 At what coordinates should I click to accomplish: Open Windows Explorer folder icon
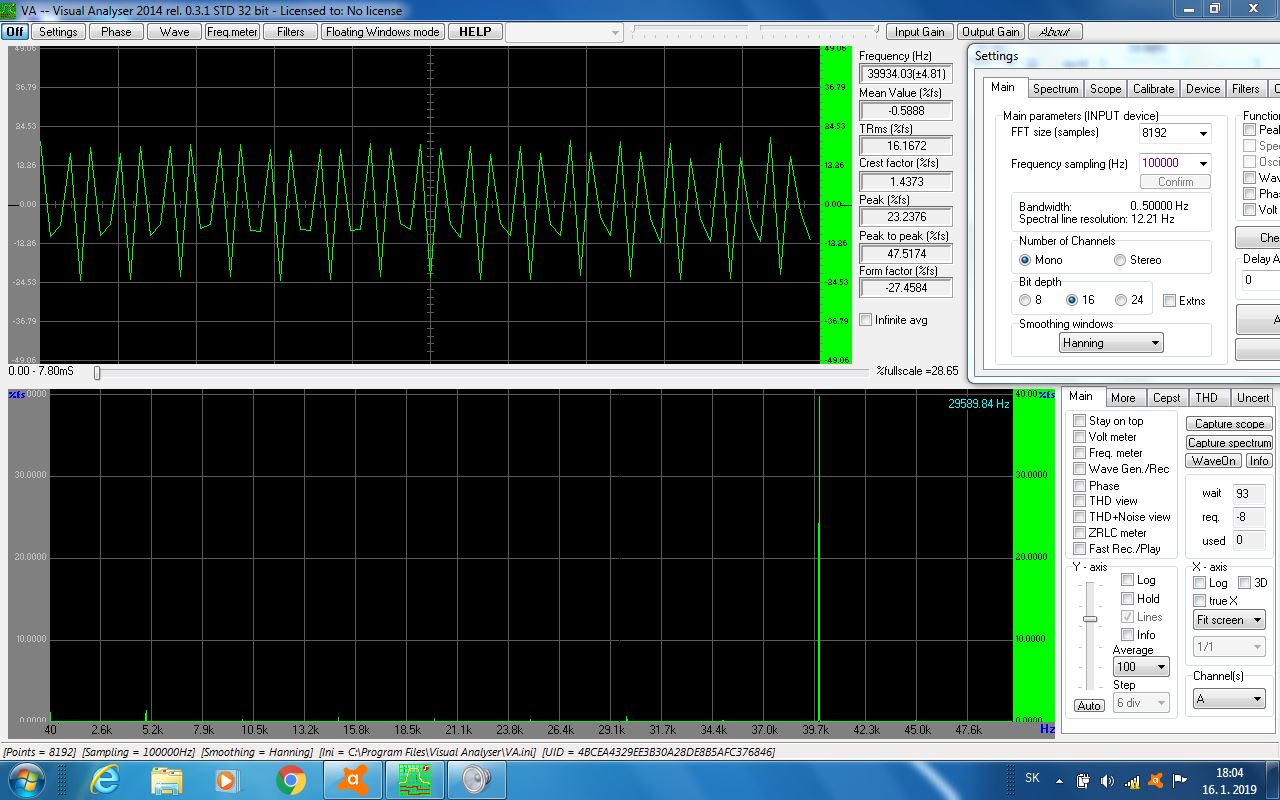(x=167, y=778)
